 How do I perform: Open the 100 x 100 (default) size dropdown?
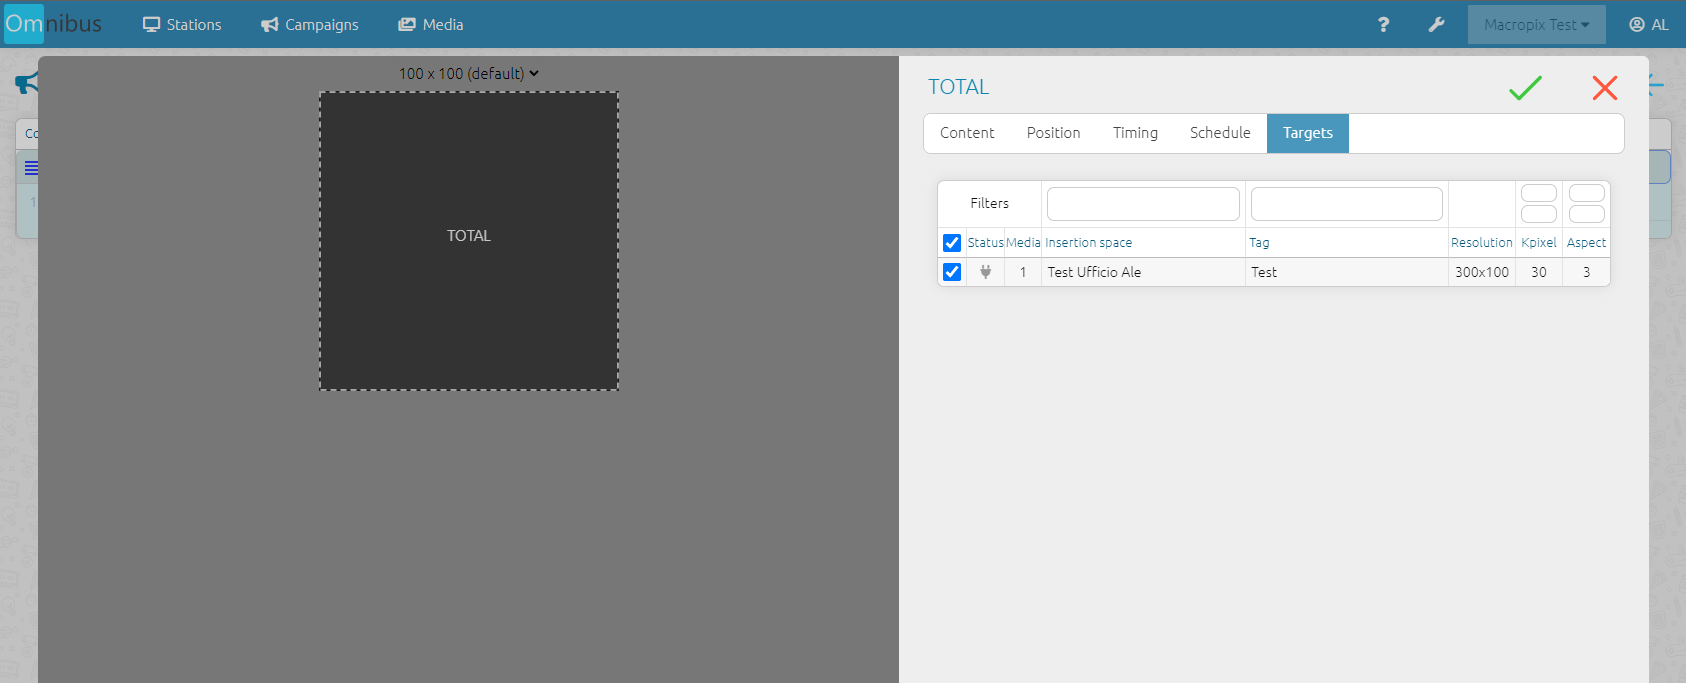coord(469,74)
